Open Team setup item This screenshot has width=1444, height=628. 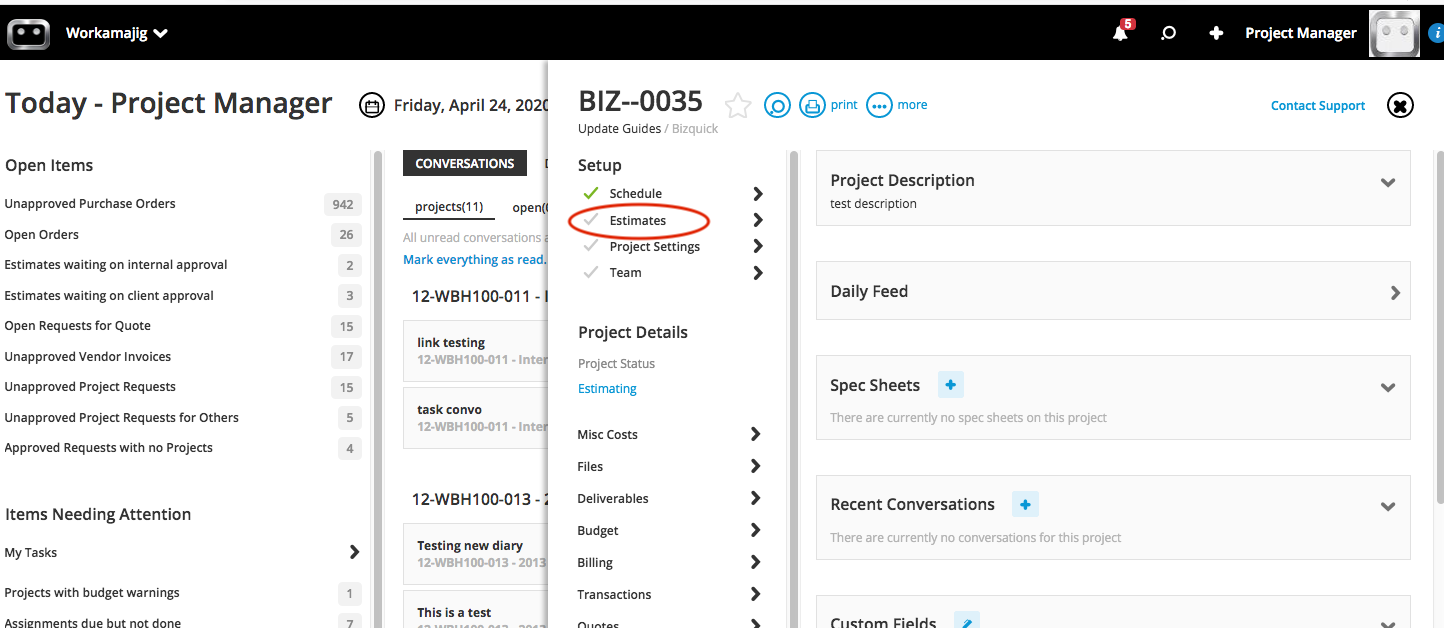tap(626, 272)
